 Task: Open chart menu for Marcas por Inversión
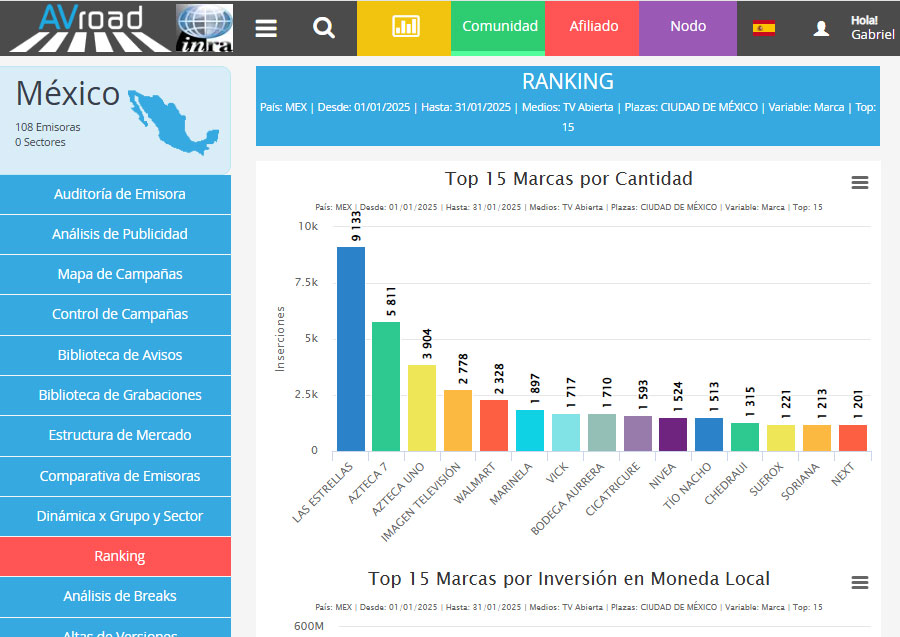click(x=859, y=582)
